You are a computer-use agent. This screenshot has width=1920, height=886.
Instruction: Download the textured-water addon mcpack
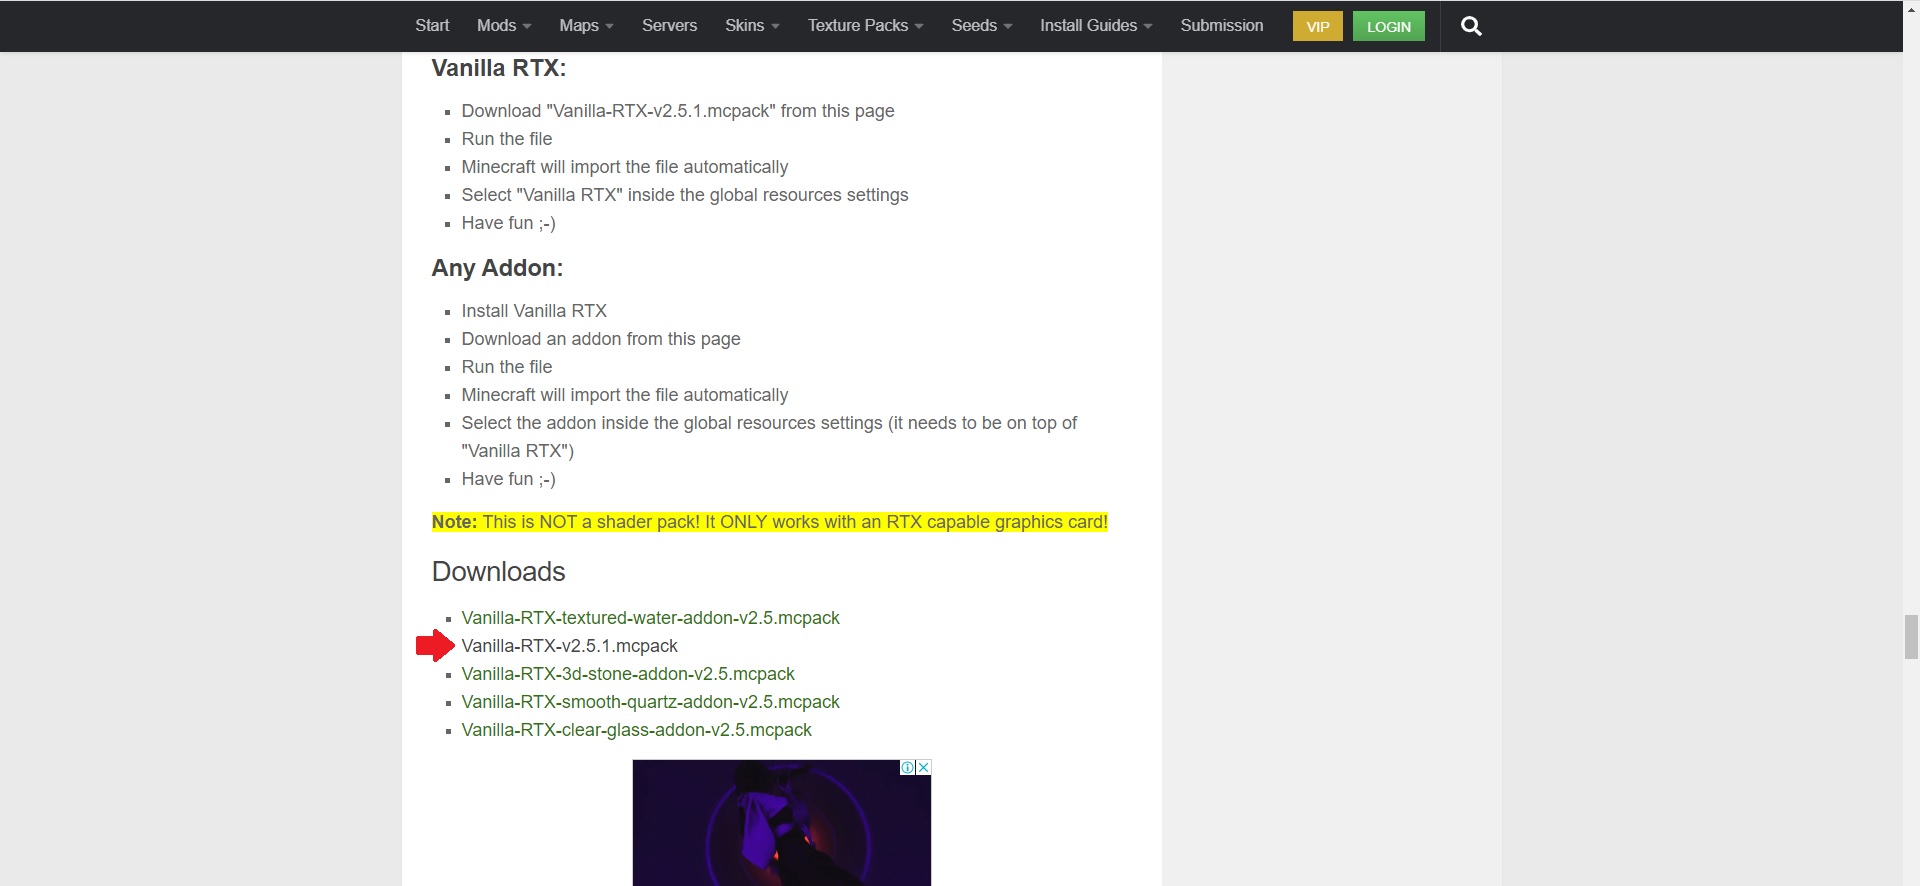coord(650,618)
